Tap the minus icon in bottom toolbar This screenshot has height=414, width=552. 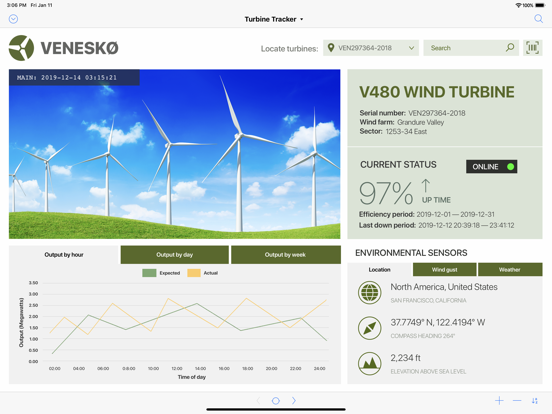[x=517, y=401]
